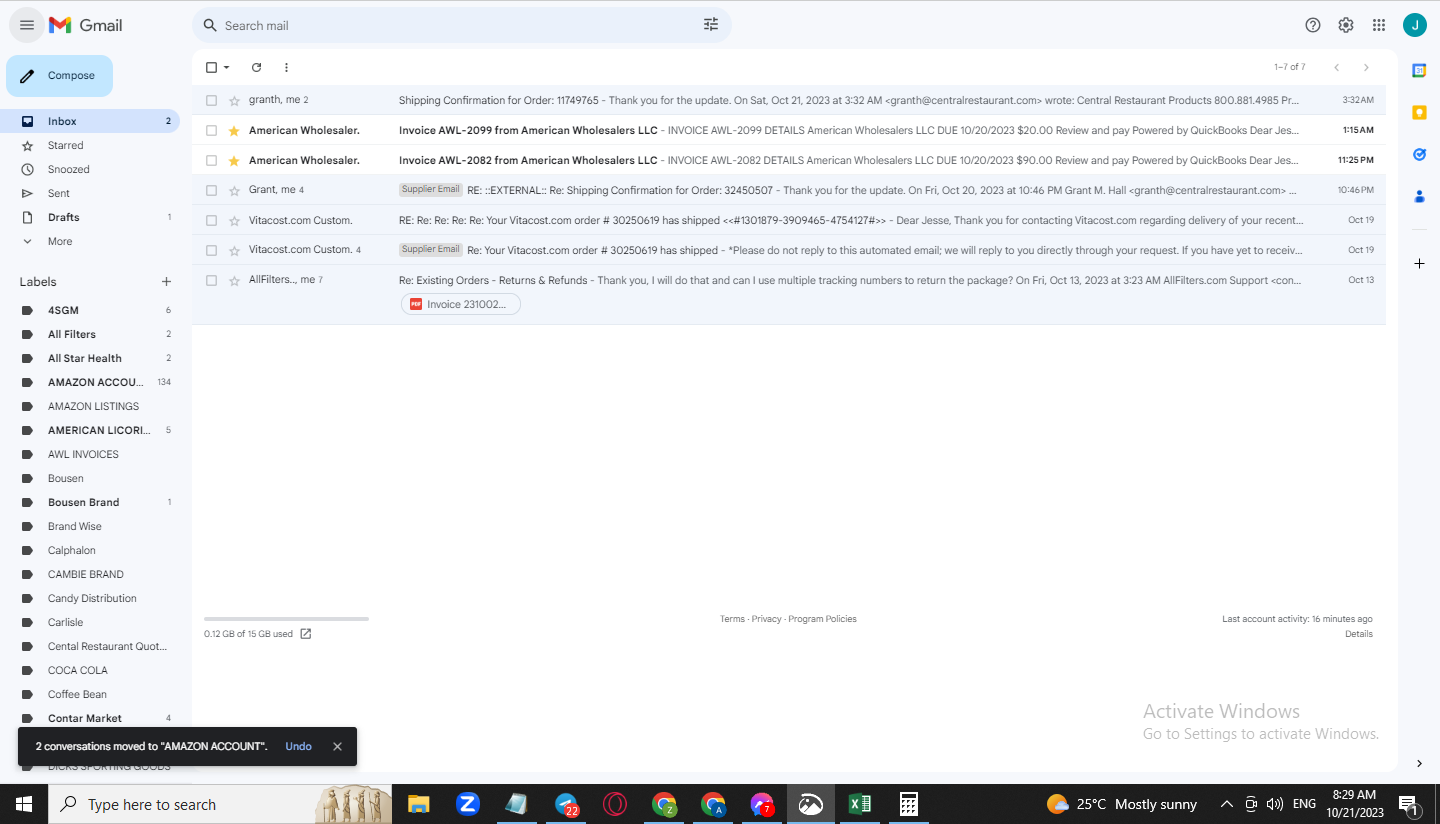Tick the AllFilters email row checkbox
Viewport: 1440px width, 824px height.
211,280
